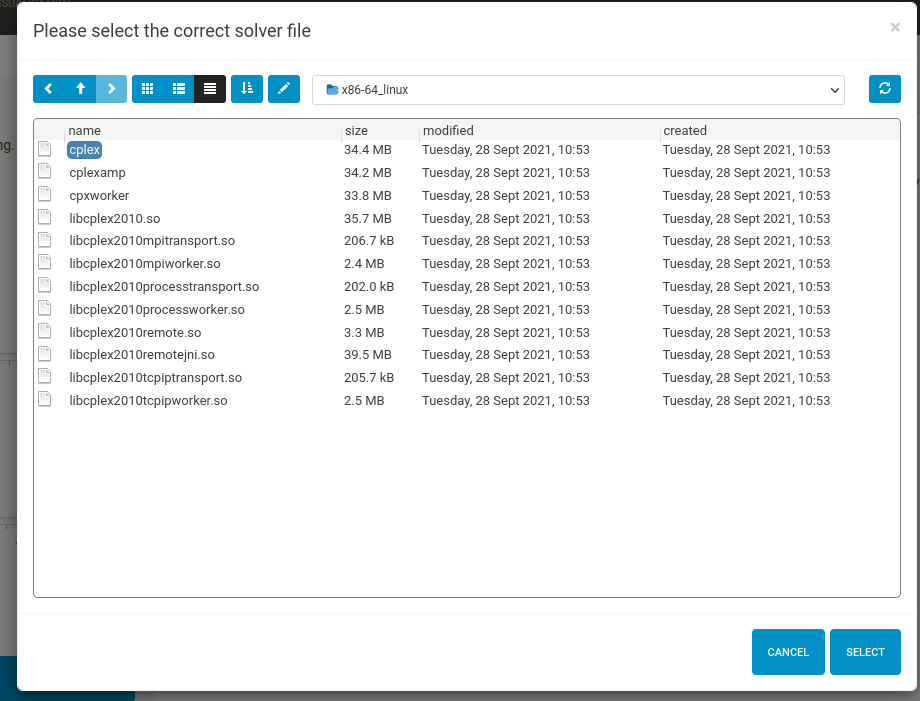Close the solver file dialog
The height and width of the screenshot is (701, 920).
point(895,27)
